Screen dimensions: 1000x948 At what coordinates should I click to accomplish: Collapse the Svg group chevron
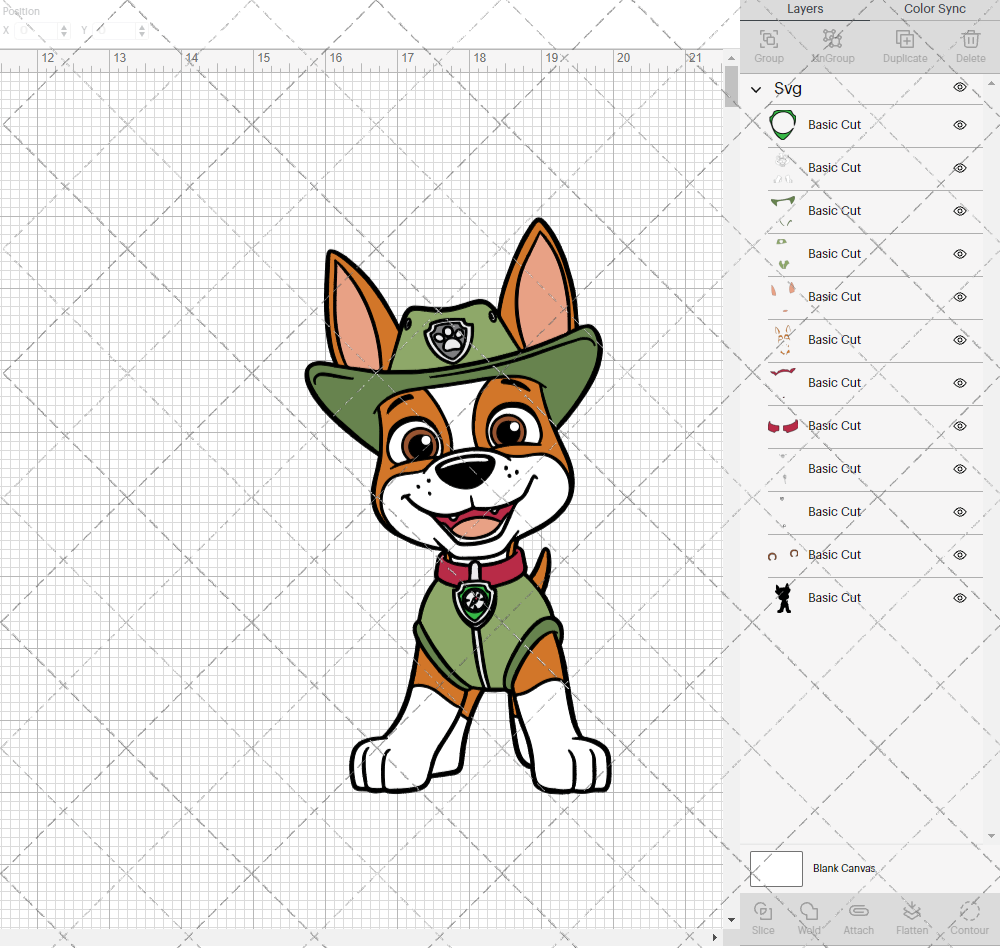point(756,89)
